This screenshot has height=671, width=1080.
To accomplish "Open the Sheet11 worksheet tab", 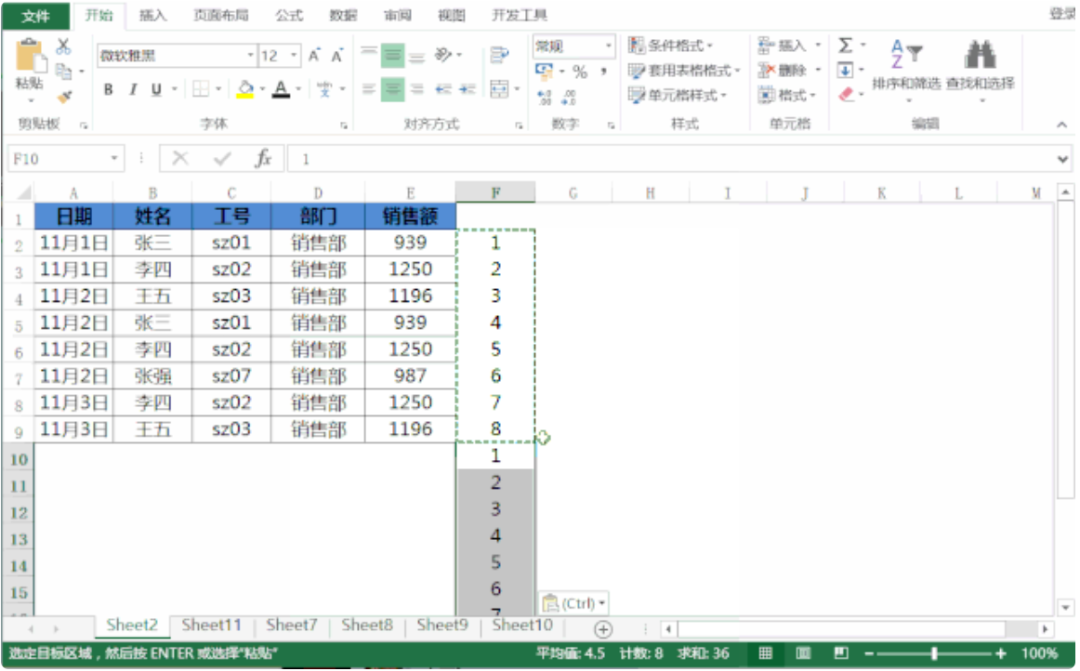I will point(211,625).
